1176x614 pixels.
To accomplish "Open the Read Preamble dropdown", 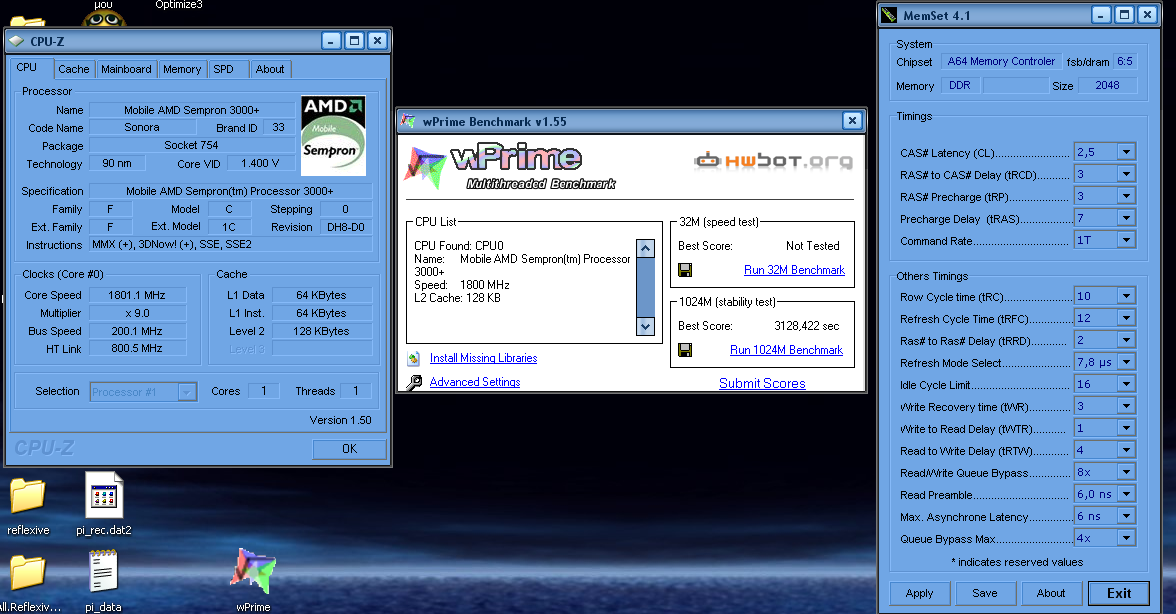I will tap(1126, 494).
